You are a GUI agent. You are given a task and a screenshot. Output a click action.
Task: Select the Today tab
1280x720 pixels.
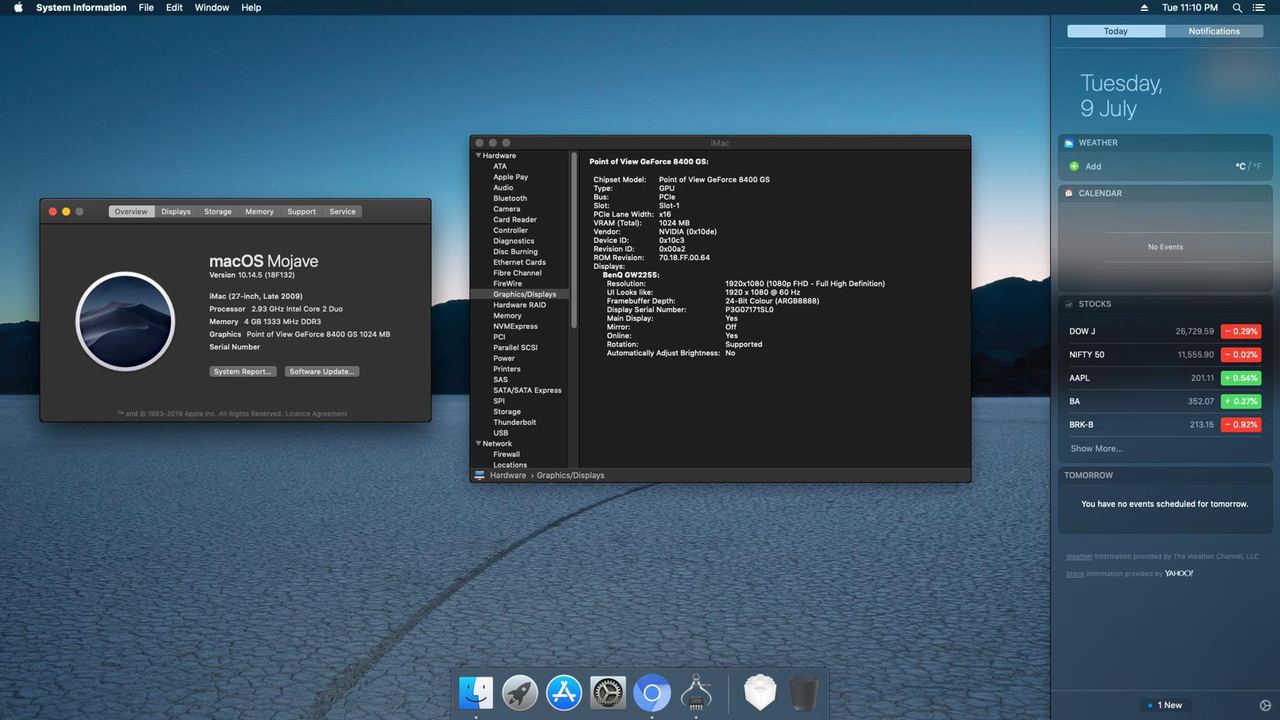click(1116, 31)
